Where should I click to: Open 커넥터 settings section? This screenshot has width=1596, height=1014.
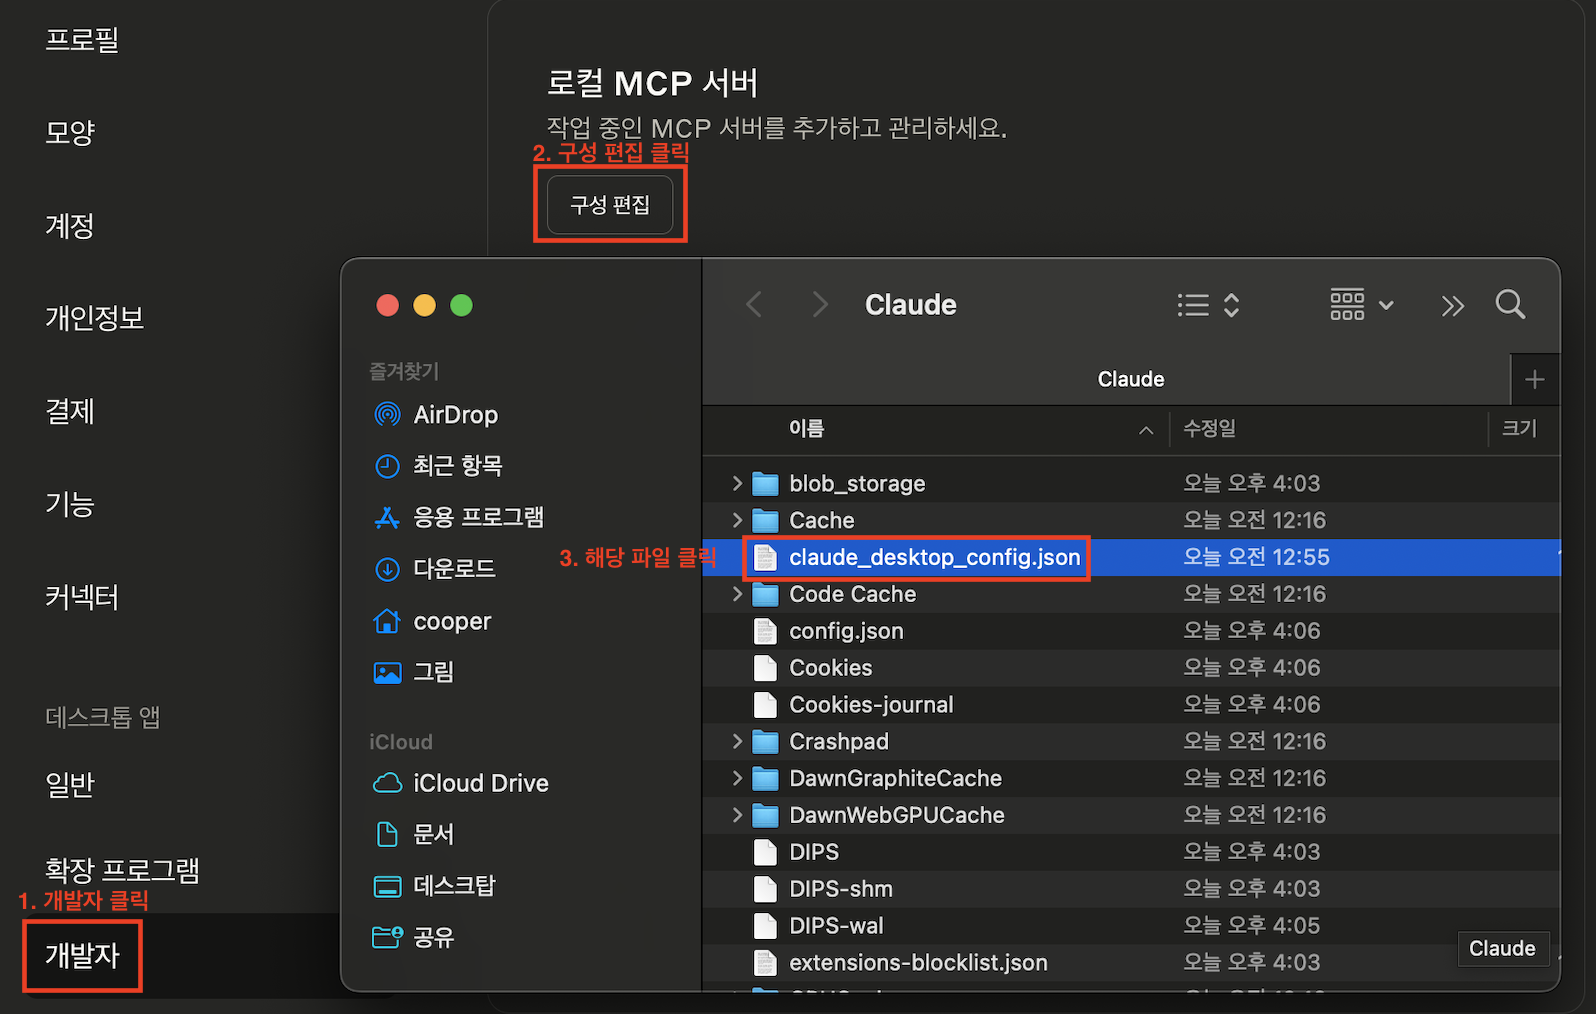pyautogui.click(x=82, y=597)
